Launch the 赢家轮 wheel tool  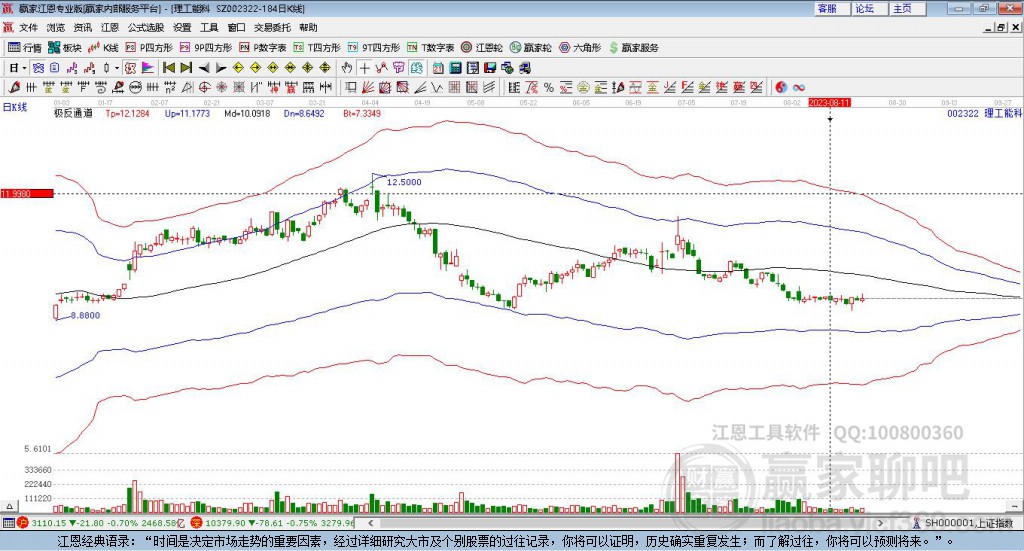(531, 48)
